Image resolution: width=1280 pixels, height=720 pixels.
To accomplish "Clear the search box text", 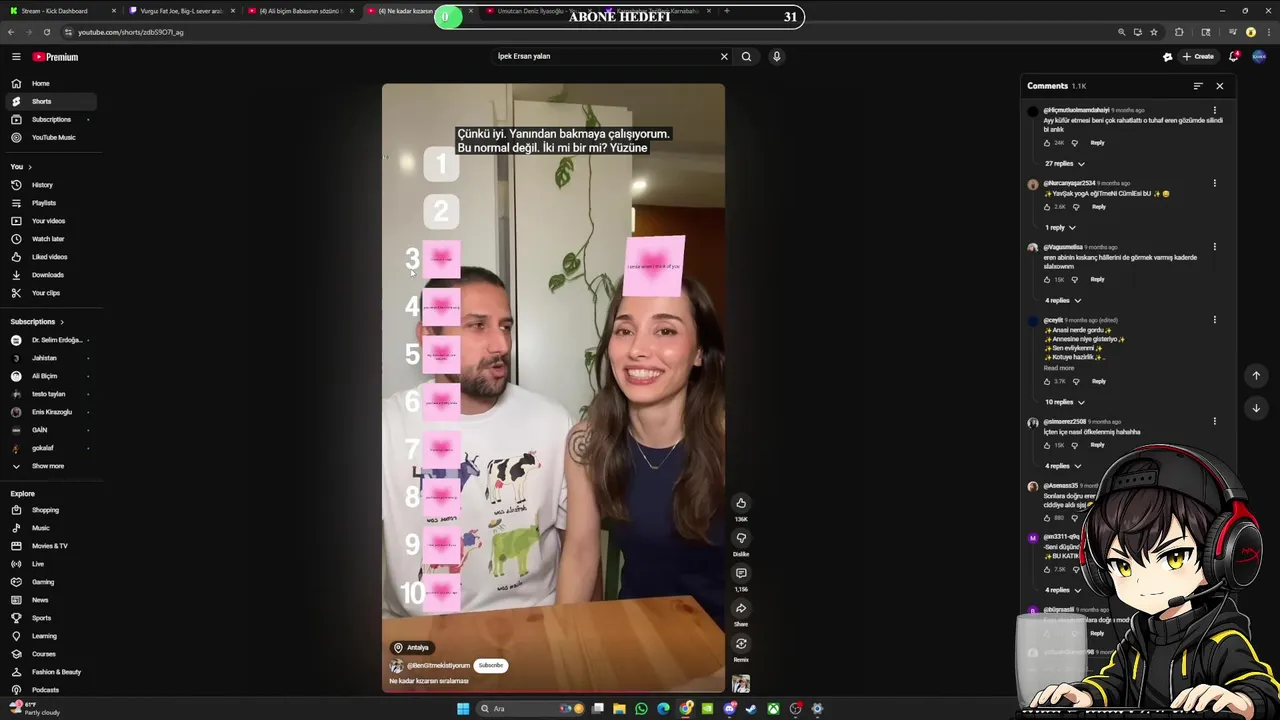I will click(724, 56).
